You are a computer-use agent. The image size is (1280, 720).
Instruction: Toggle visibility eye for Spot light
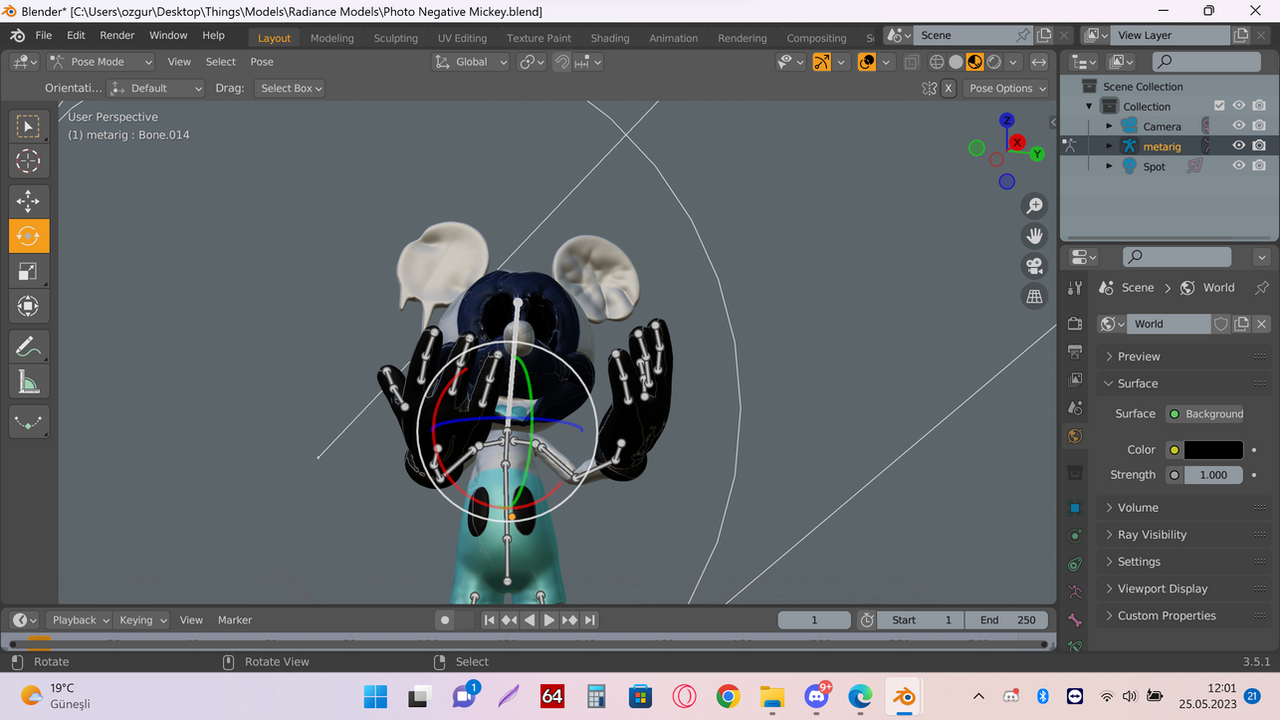coord(1239,166)
